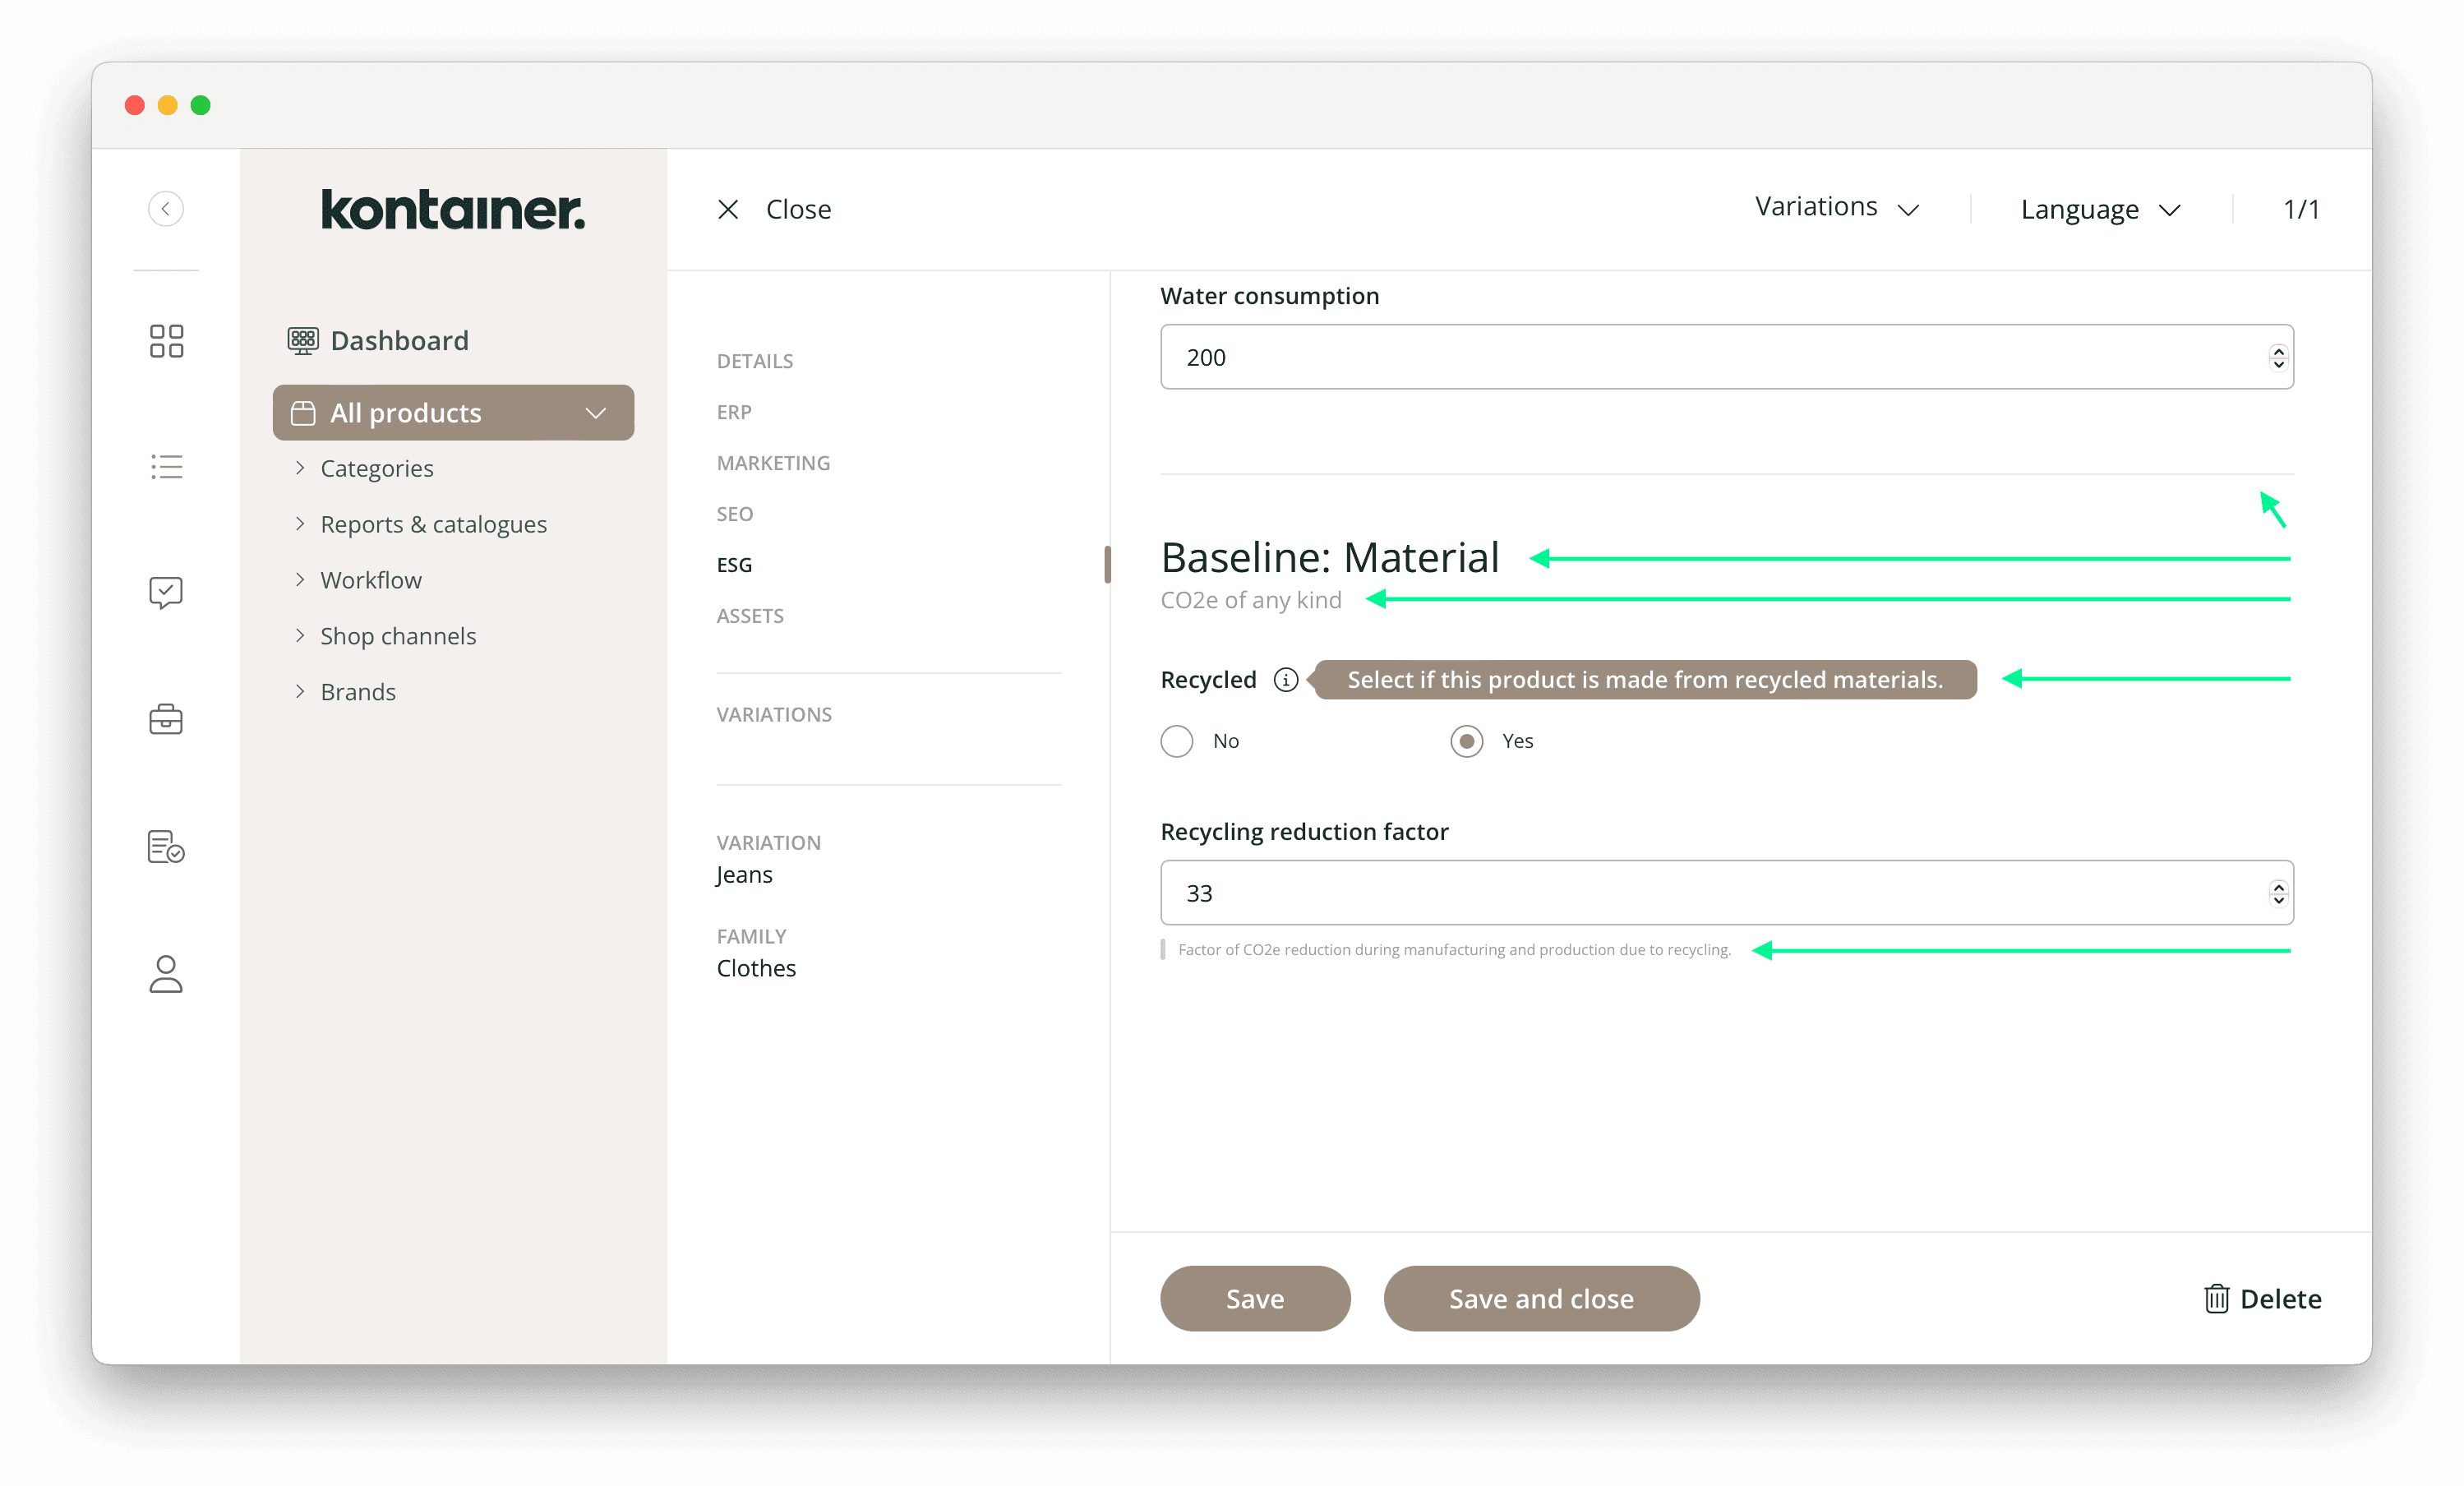Open the briefcase icon in the sidebar
This screenshot has width=2464, height=1486.
166,719
